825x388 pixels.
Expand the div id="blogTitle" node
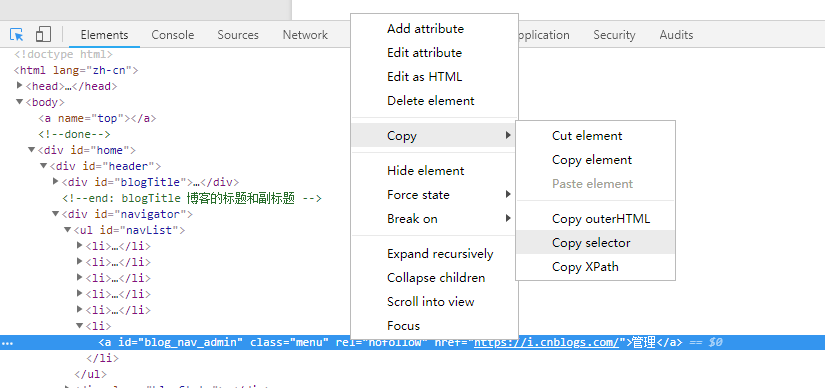tap(56, 182)
